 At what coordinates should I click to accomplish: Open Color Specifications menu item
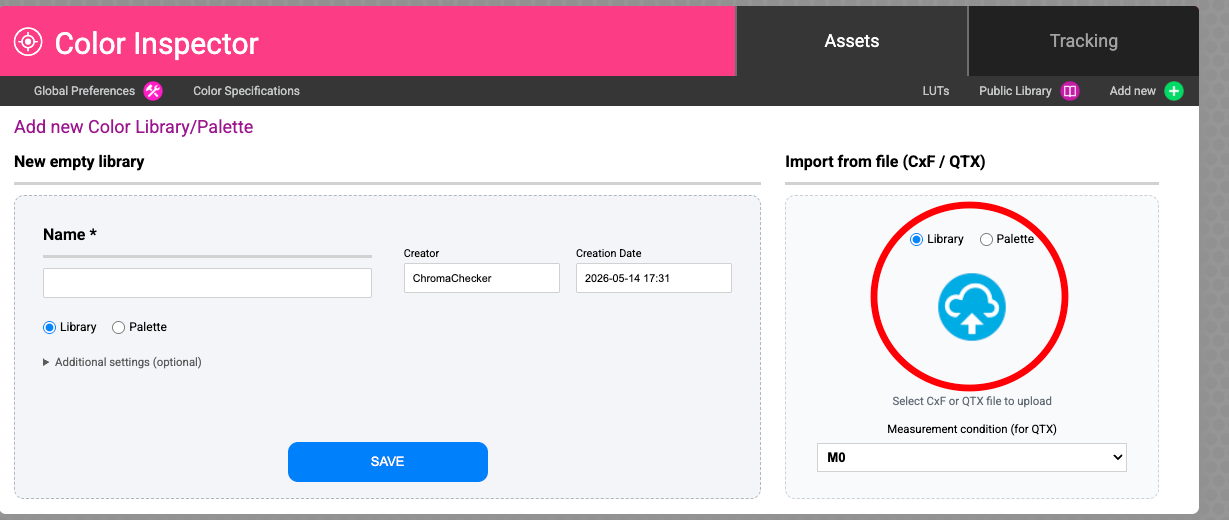[246, 91]
